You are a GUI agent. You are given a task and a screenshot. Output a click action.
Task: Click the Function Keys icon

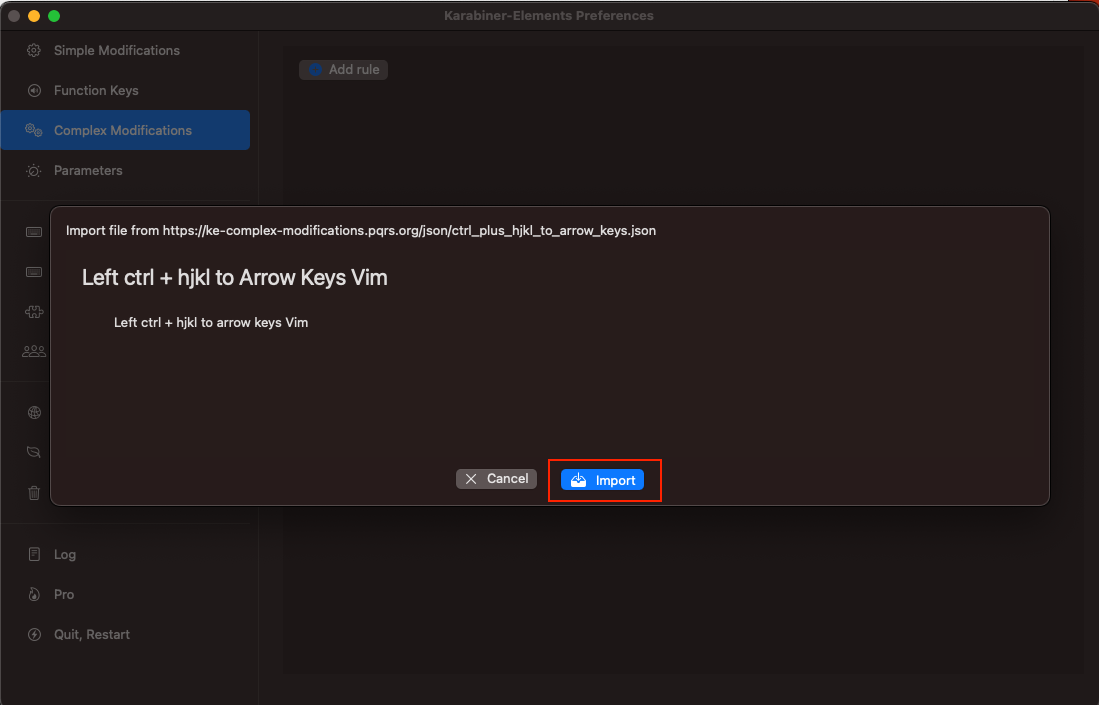[33, 90]
